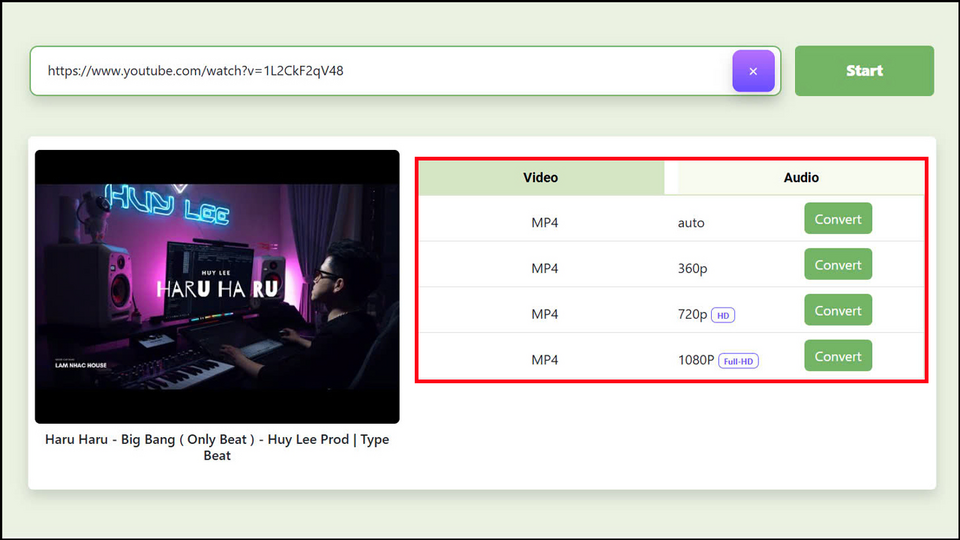Click the HD badge next to 720p
This screenshot has height=540, width=960.
click(723, 315)
